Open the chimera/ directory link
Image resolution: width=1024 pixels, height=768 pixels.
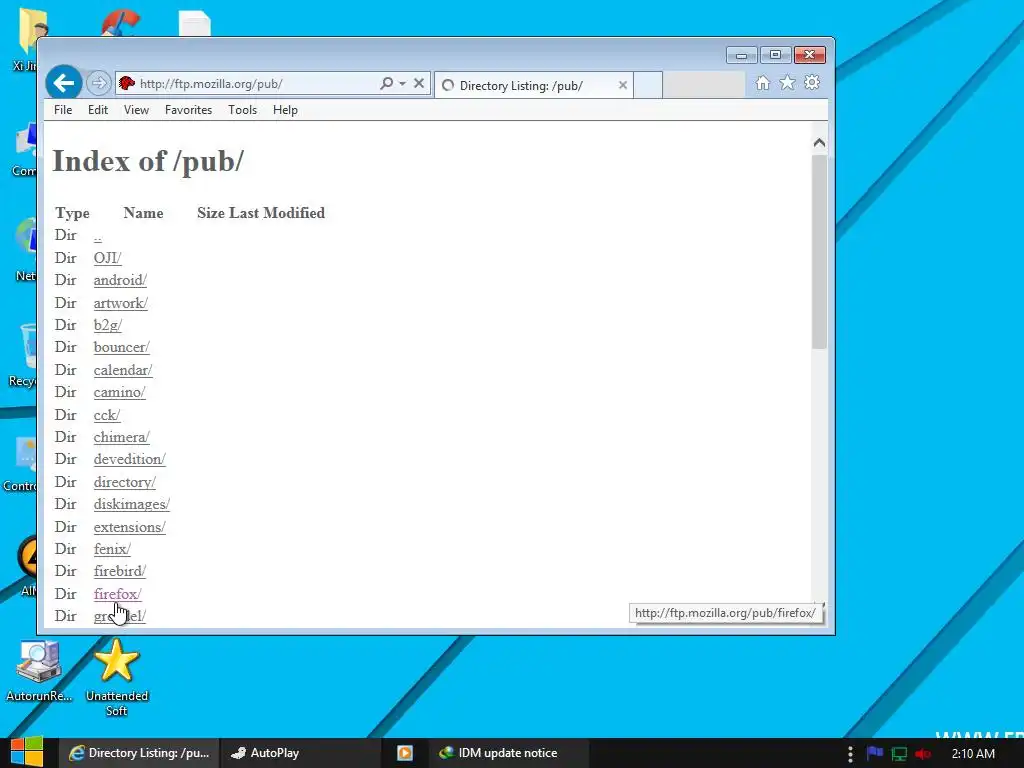121,438
